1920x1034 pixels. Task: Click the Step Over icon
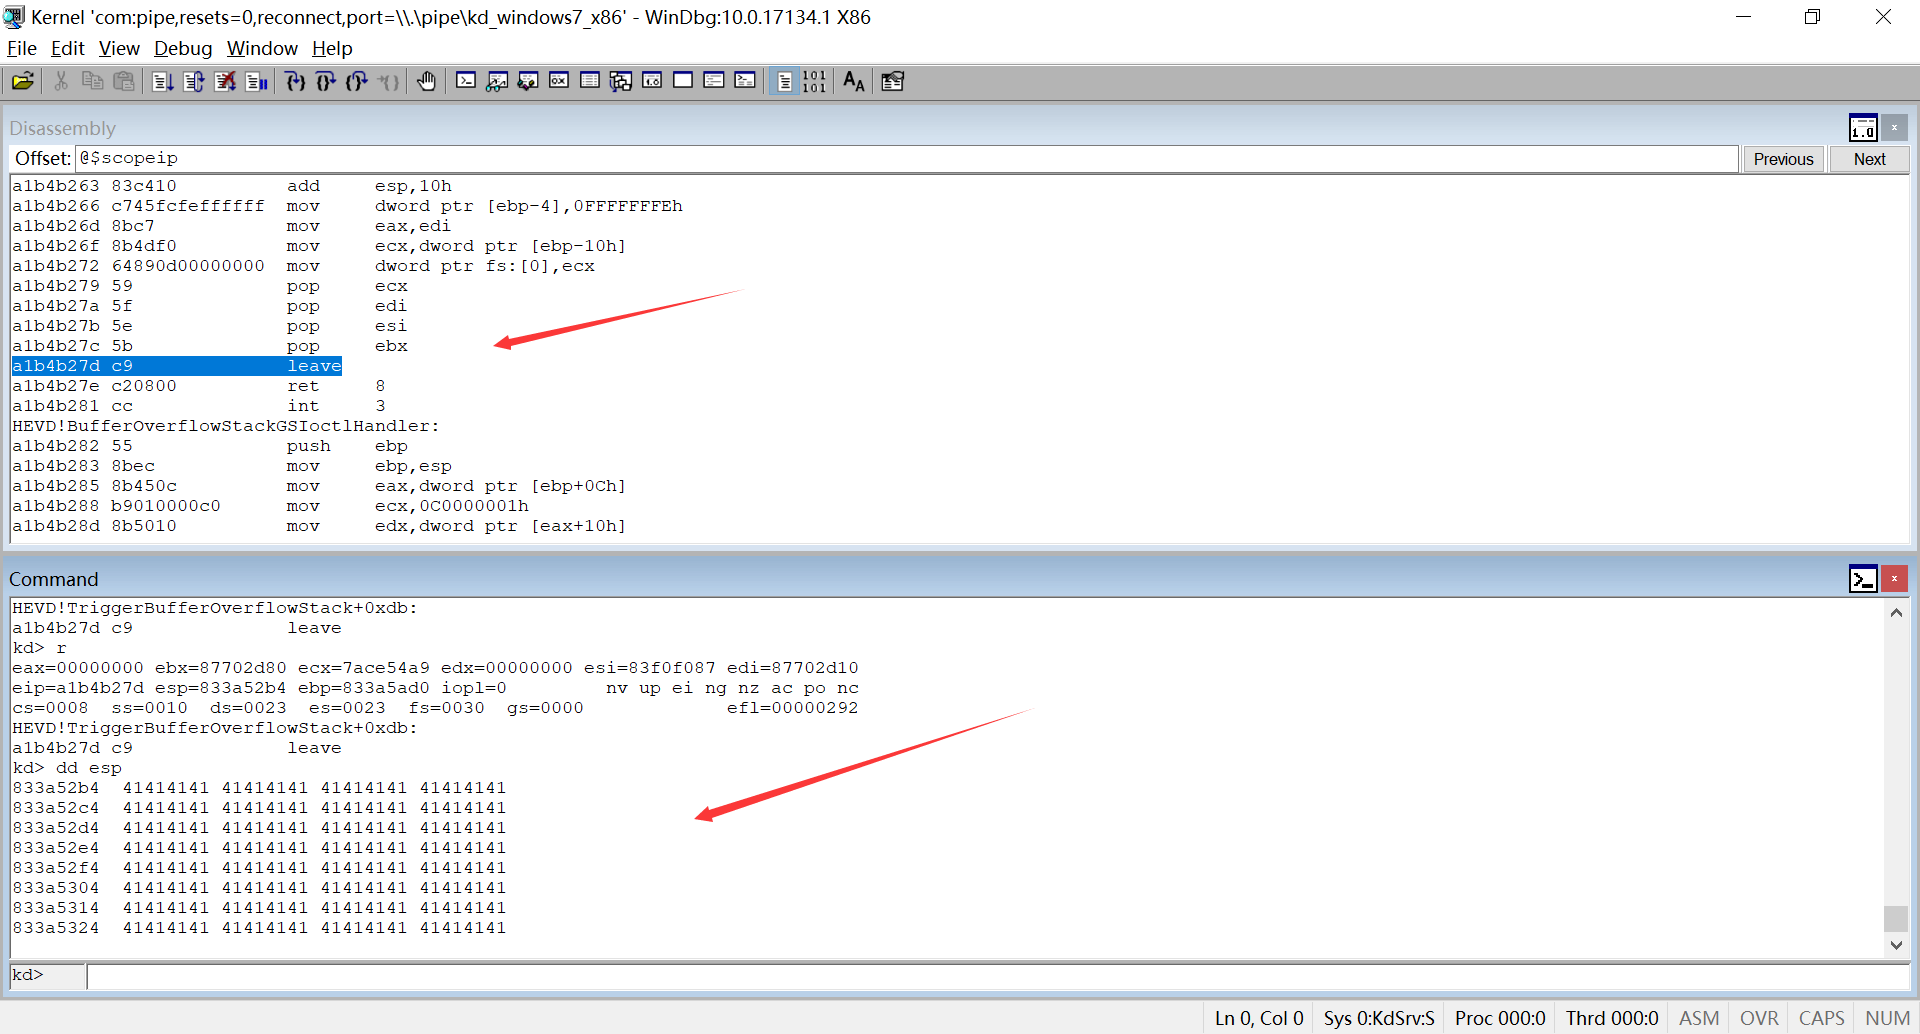point(326,81)
